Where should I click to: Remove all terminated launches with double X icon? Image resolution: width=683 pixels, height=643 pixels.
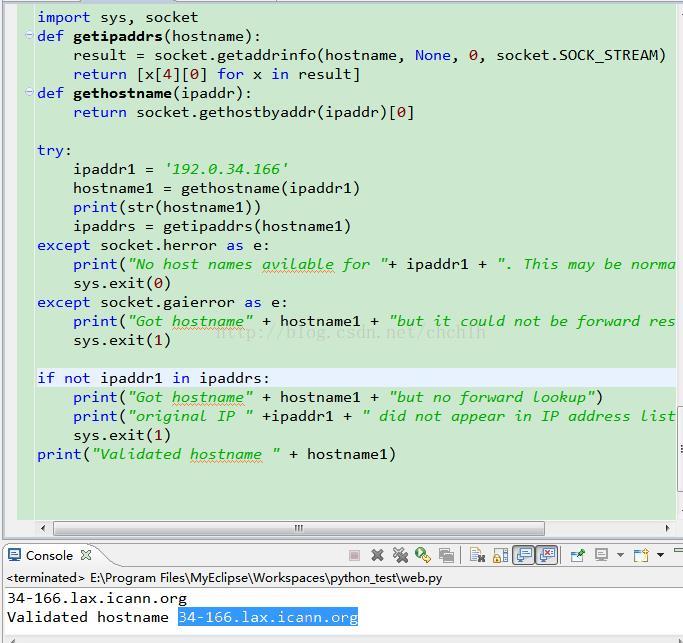pyautogui.click(x=400, y=555)
